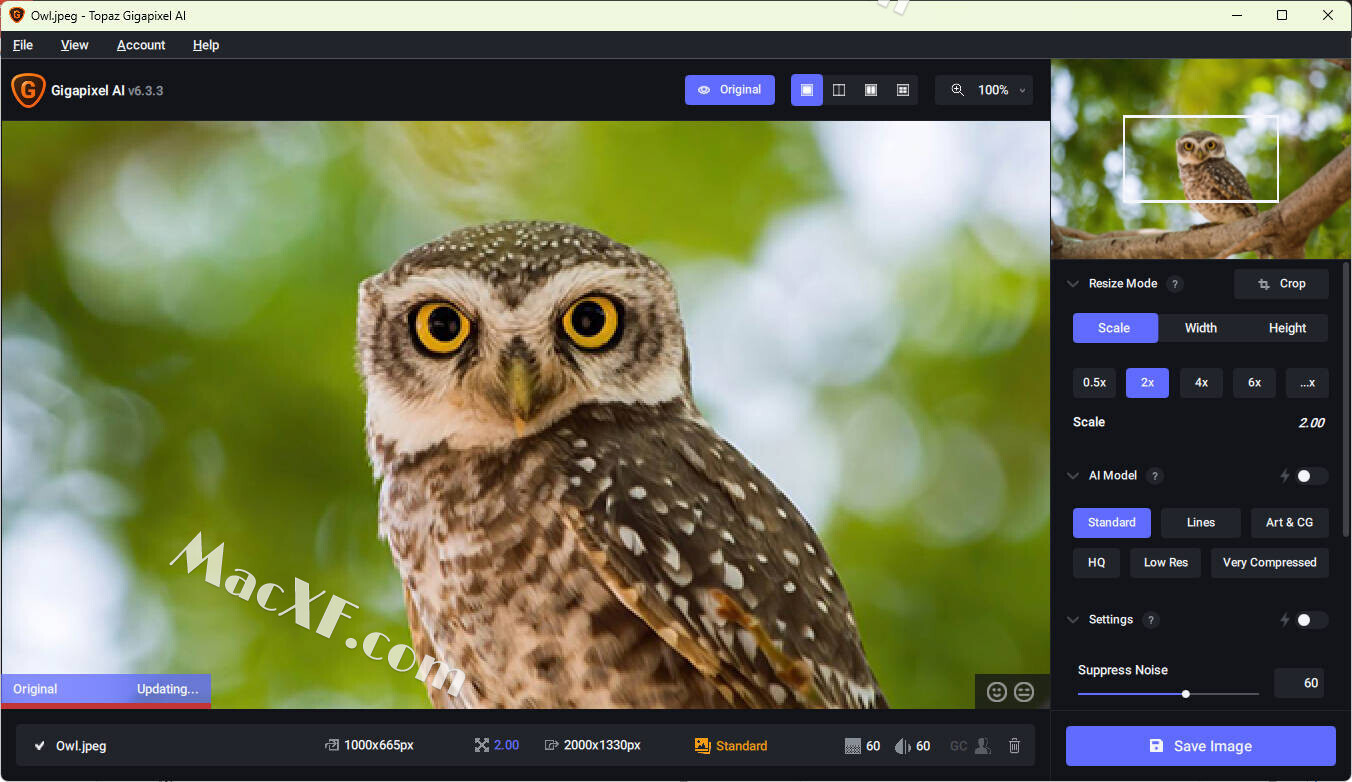1352x782 pixels.
Task: Choose the Standard AI model
Action: coord(1112,523)
